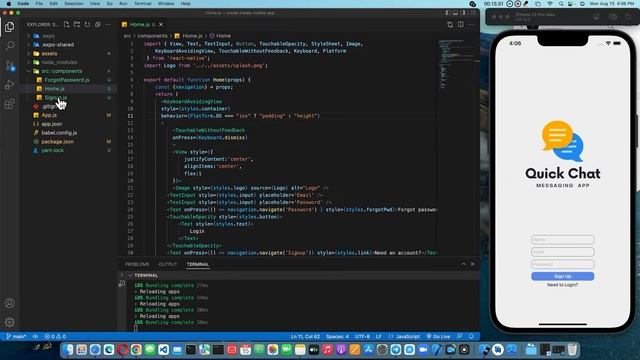640x360 pixels.
Task: Open changes icon in editor title bar
Action: [450, 24]
